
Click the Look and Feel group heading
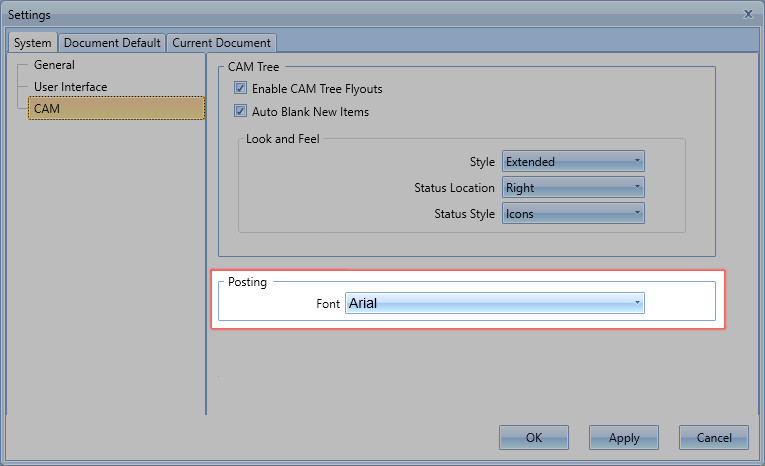coord(282,139)
